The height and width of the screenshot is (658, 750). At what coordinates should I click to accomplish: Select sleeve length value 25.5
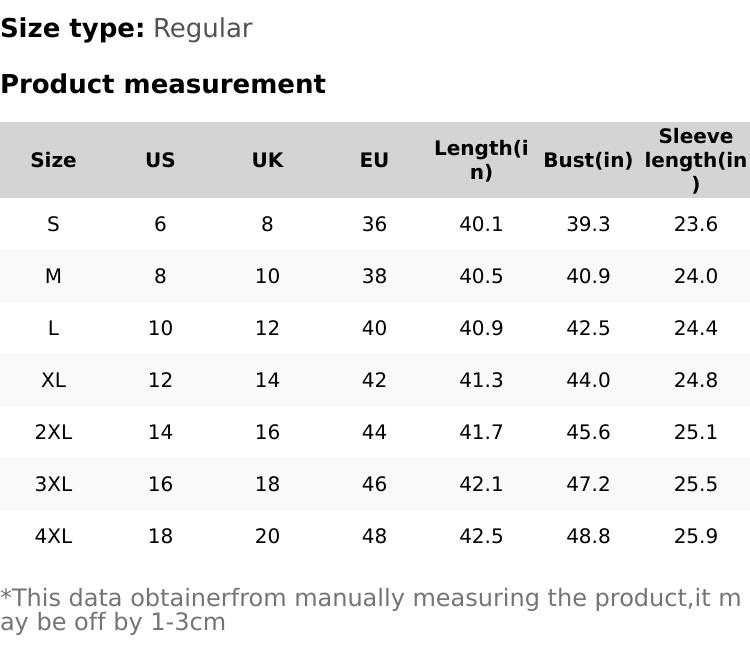[695, 484]
